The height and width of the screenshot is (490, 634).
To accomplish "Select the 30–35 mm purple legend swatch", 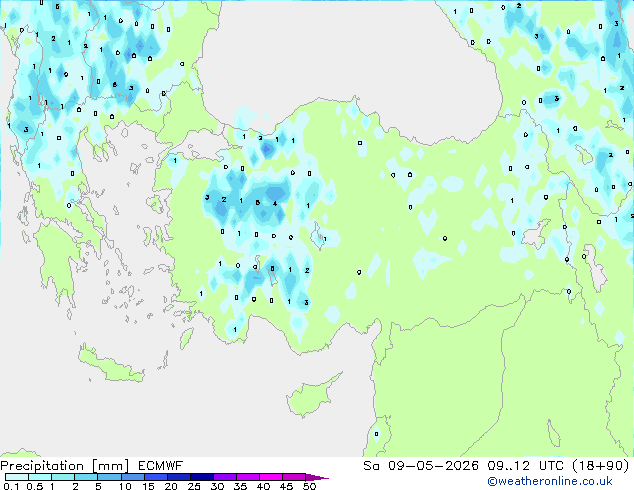I will click(x=224, y=477).
